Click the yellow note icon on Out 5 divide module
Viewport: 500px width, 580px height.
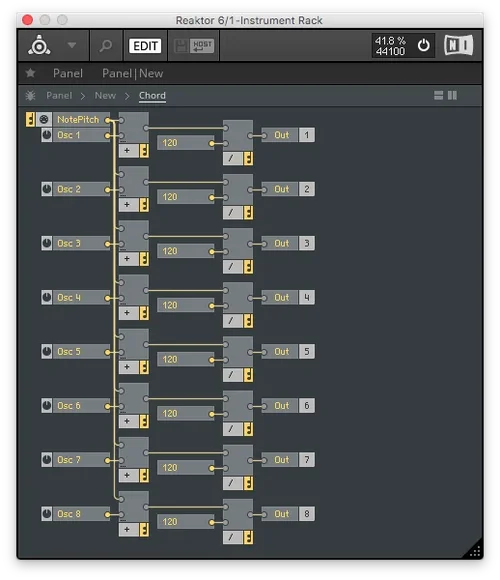pyautogui.click(x=249, y=375)
